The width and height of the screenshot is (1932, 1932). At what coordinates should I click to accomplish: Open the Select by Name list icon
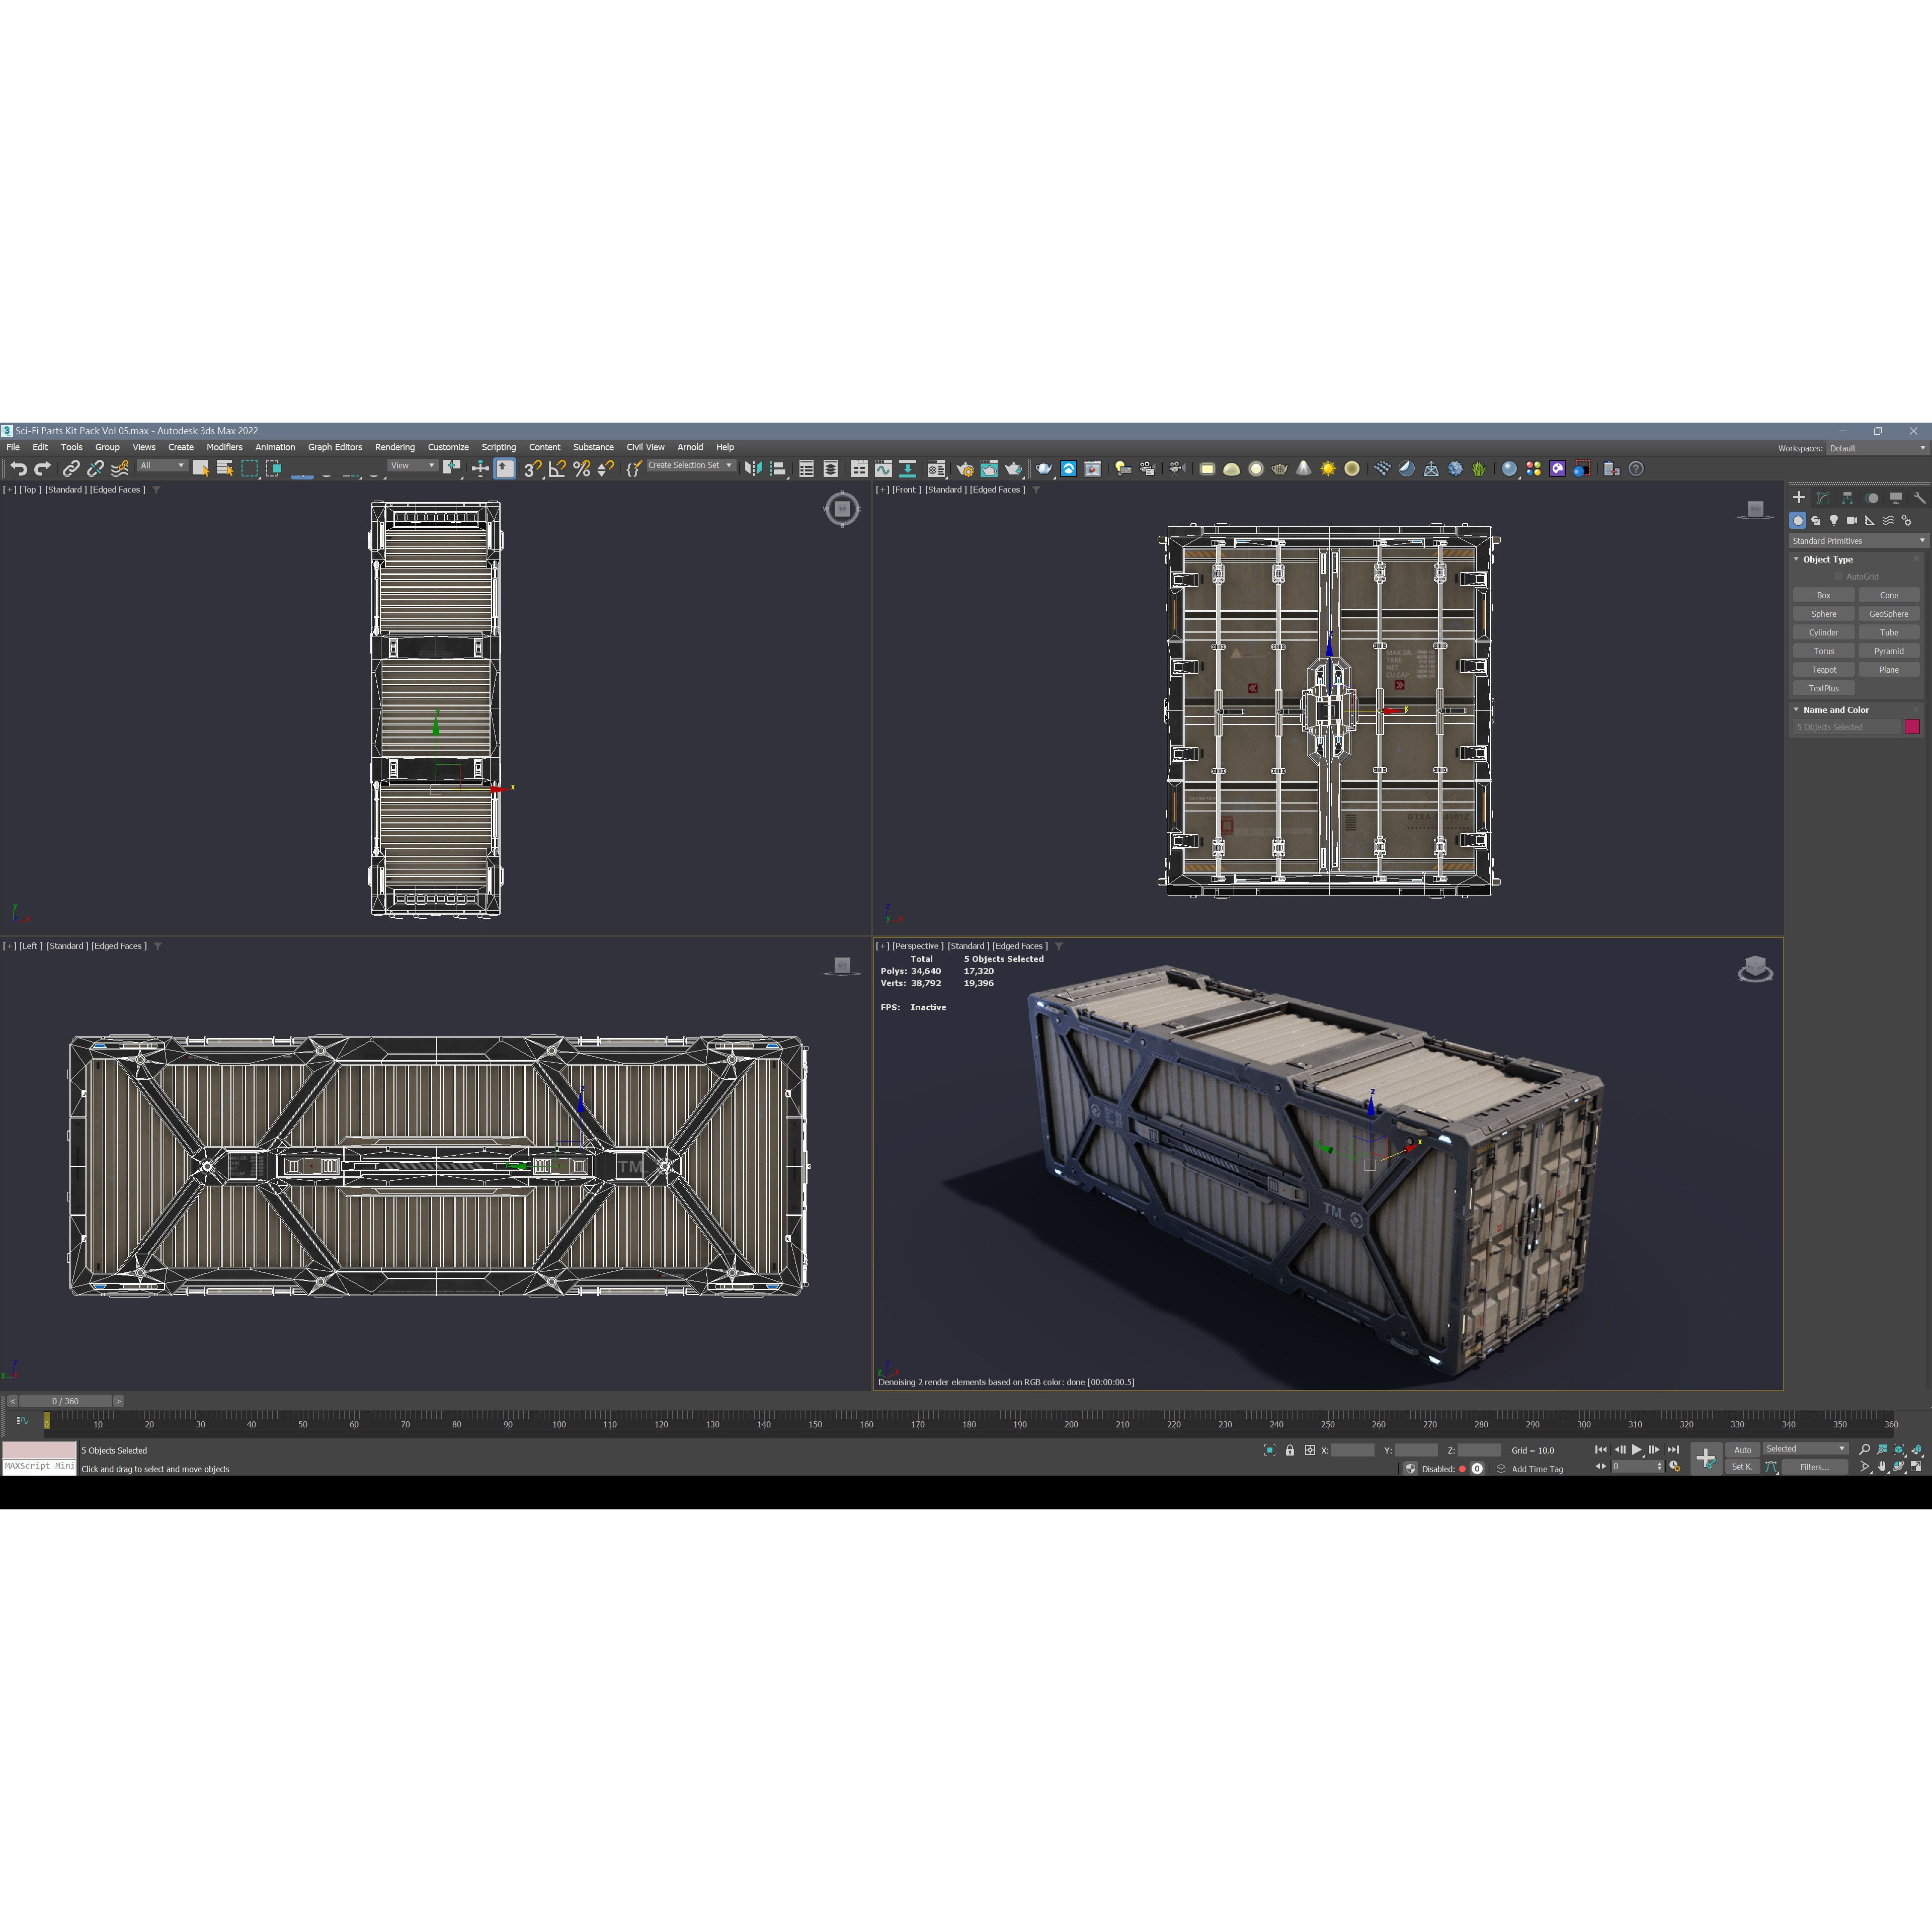click(x=224, y=469)
